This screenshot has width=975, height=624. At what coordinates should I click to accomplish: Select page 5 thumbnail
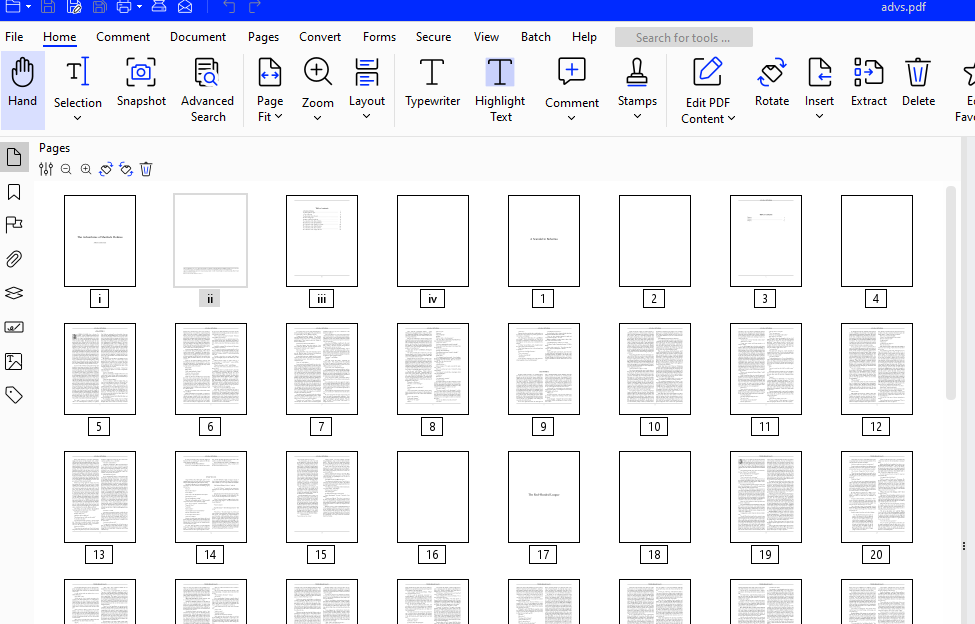point(99,369)
